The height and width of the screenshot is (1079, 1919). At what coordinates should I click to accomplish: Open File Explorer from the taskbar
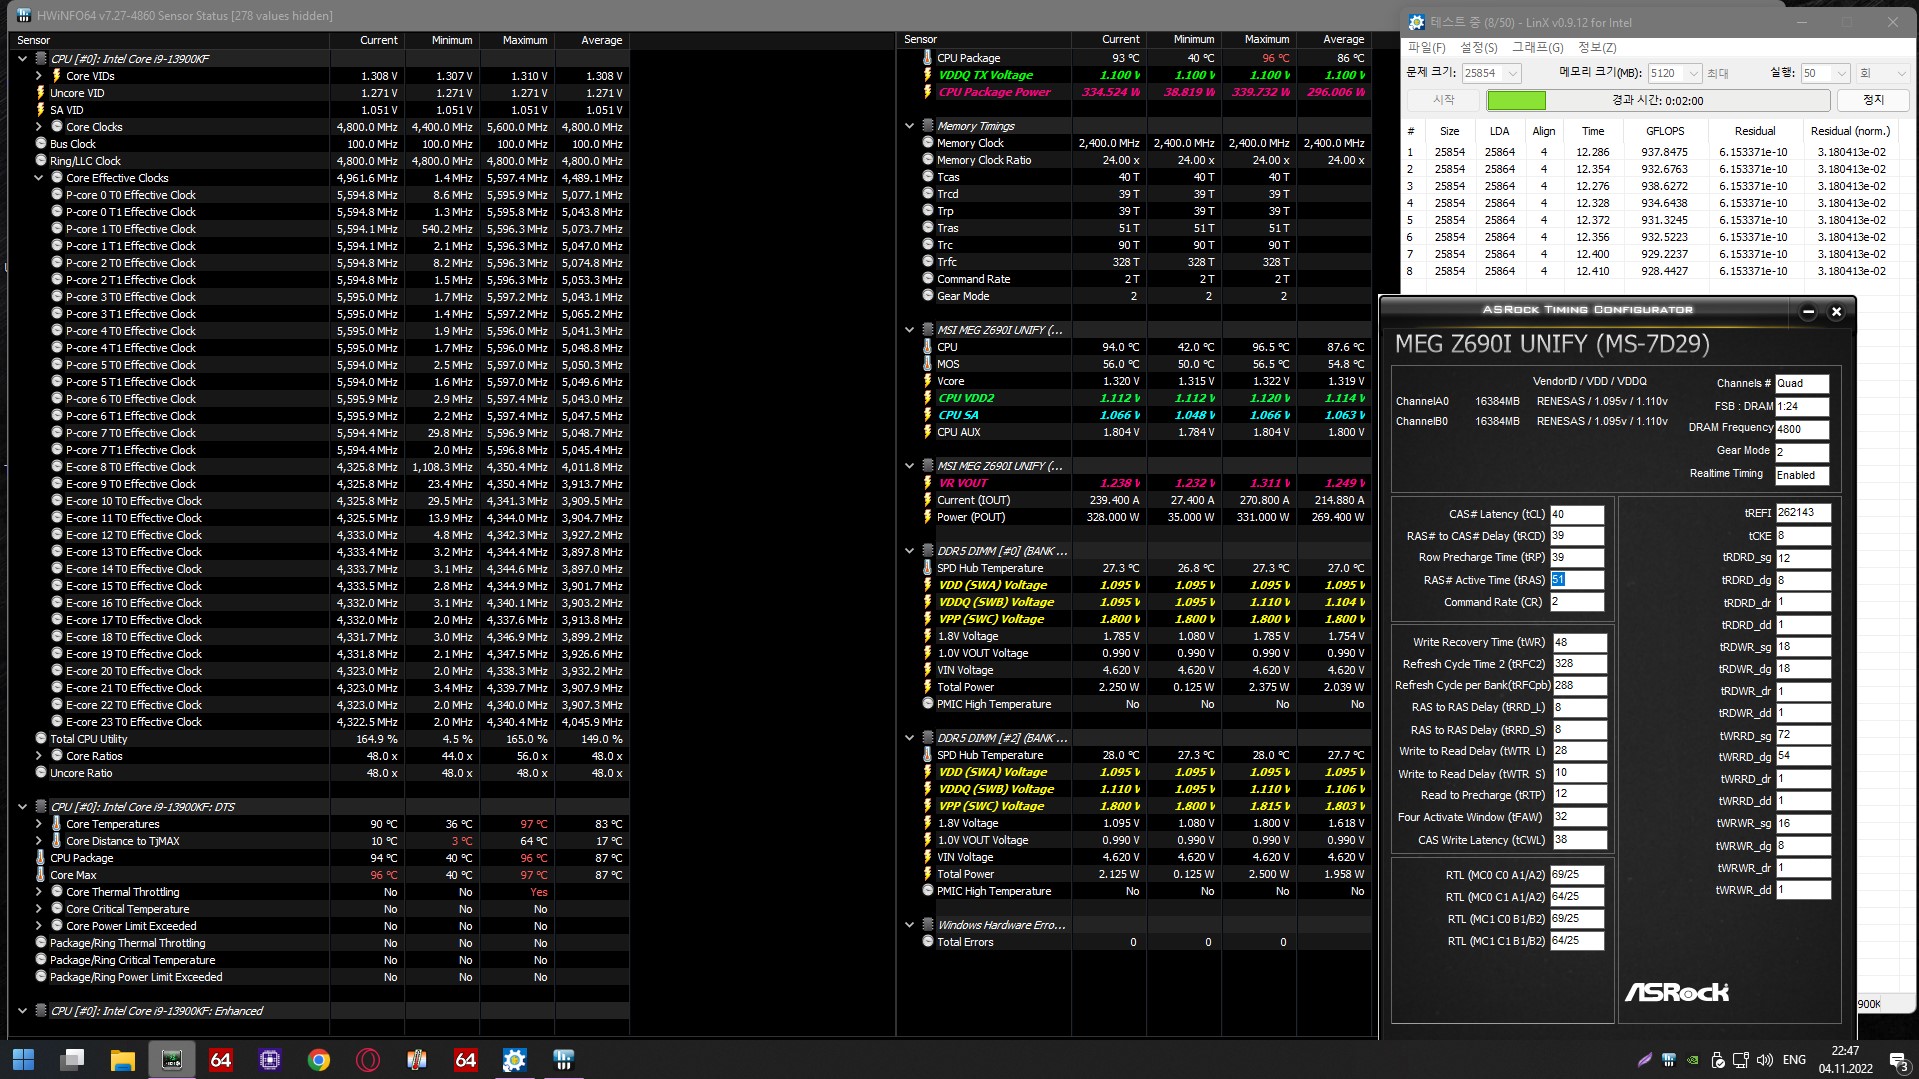click(122, 1059)
